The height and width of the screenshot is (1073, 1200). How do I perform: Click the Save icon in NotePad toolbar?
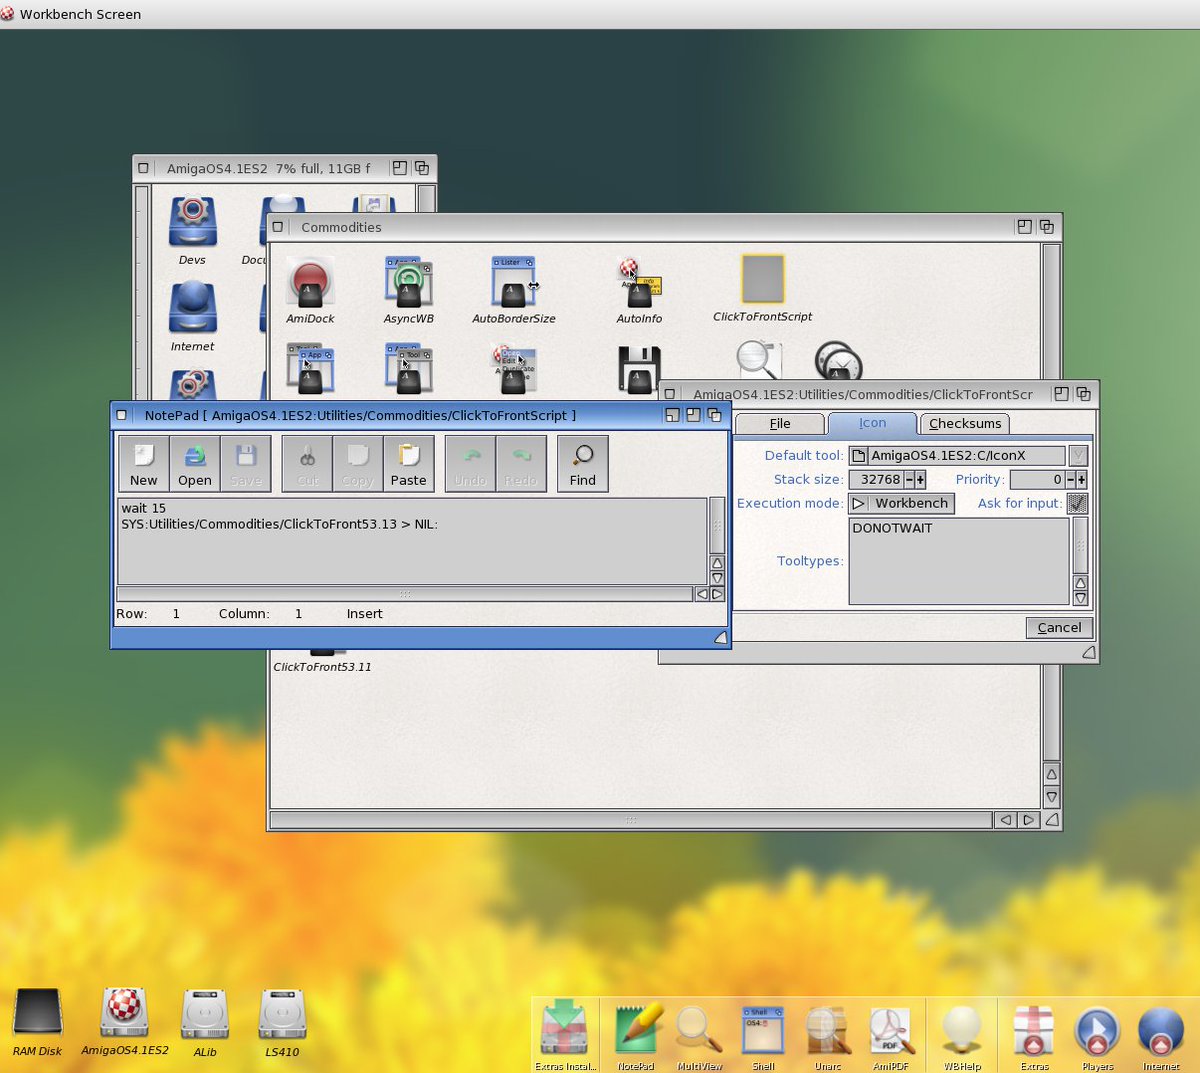point(246,464)
